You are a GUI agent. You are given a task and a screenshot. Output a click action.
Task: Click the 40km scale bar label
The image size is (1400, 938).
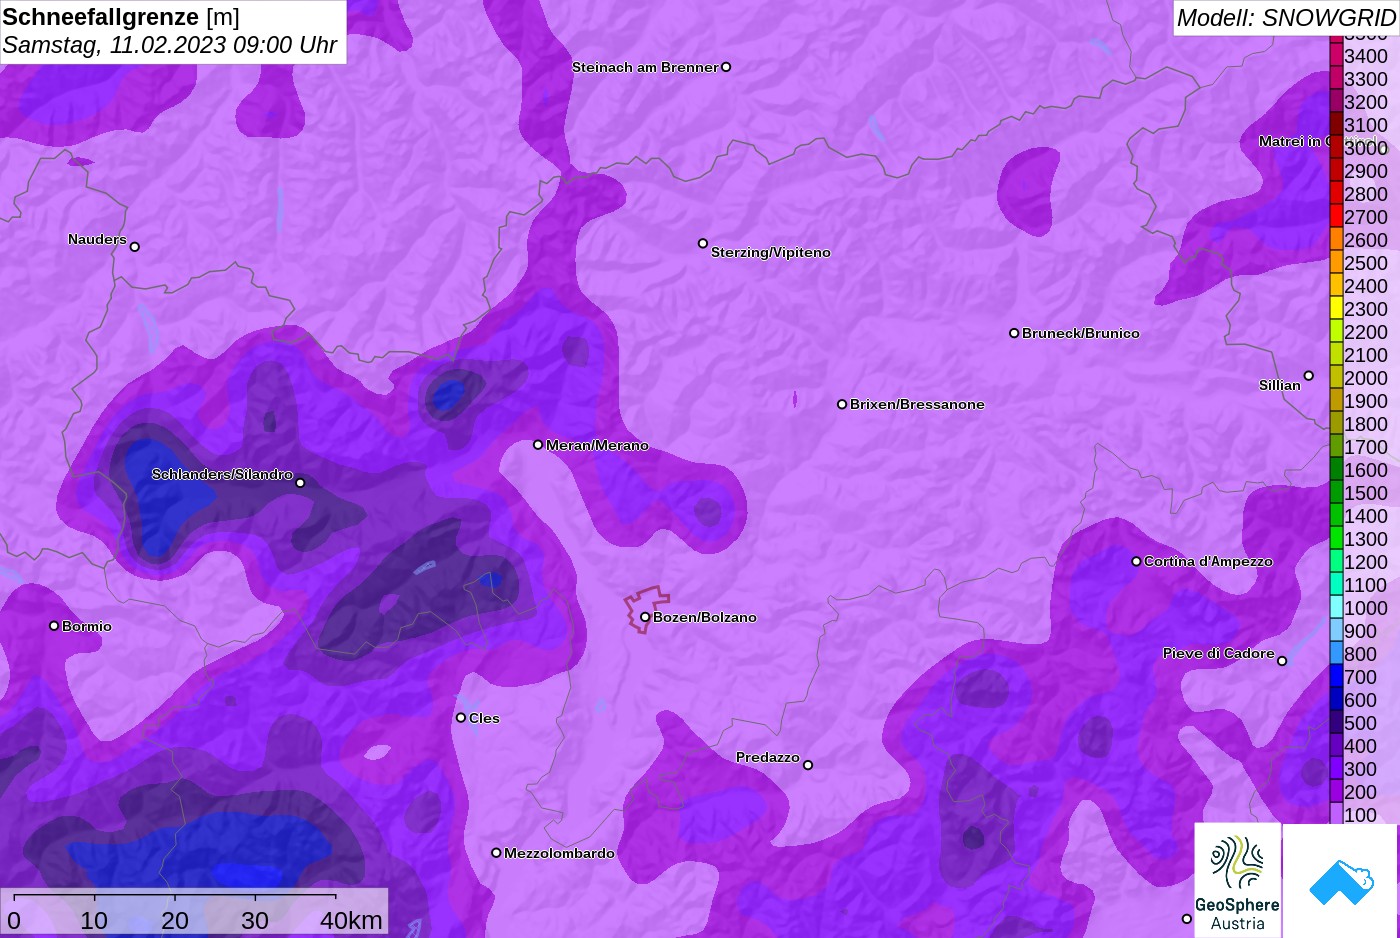point(351,920)
